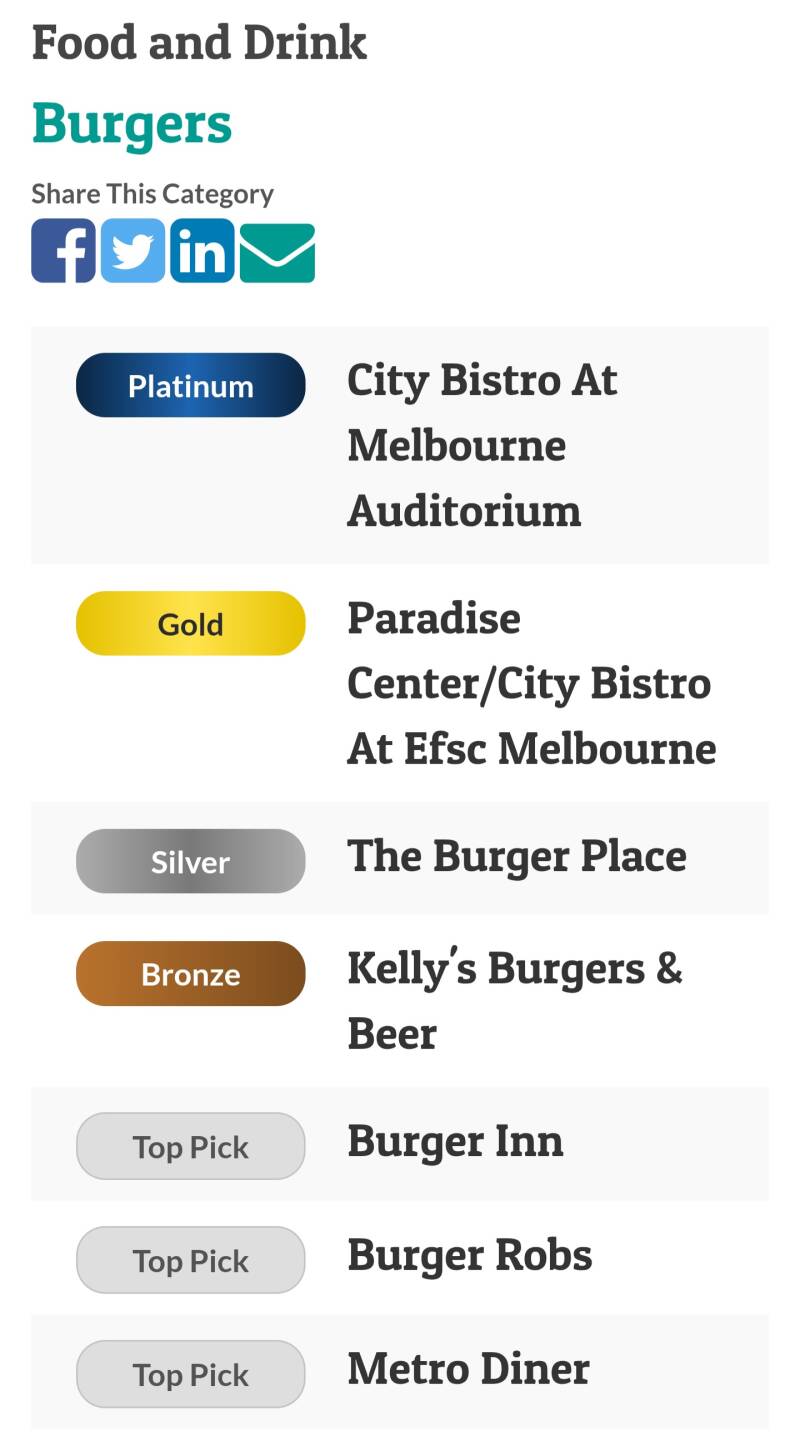Viewport: 800px width, 1436px height.
Task: Click the Platinum award badge
Action: [x=190, y=386]
